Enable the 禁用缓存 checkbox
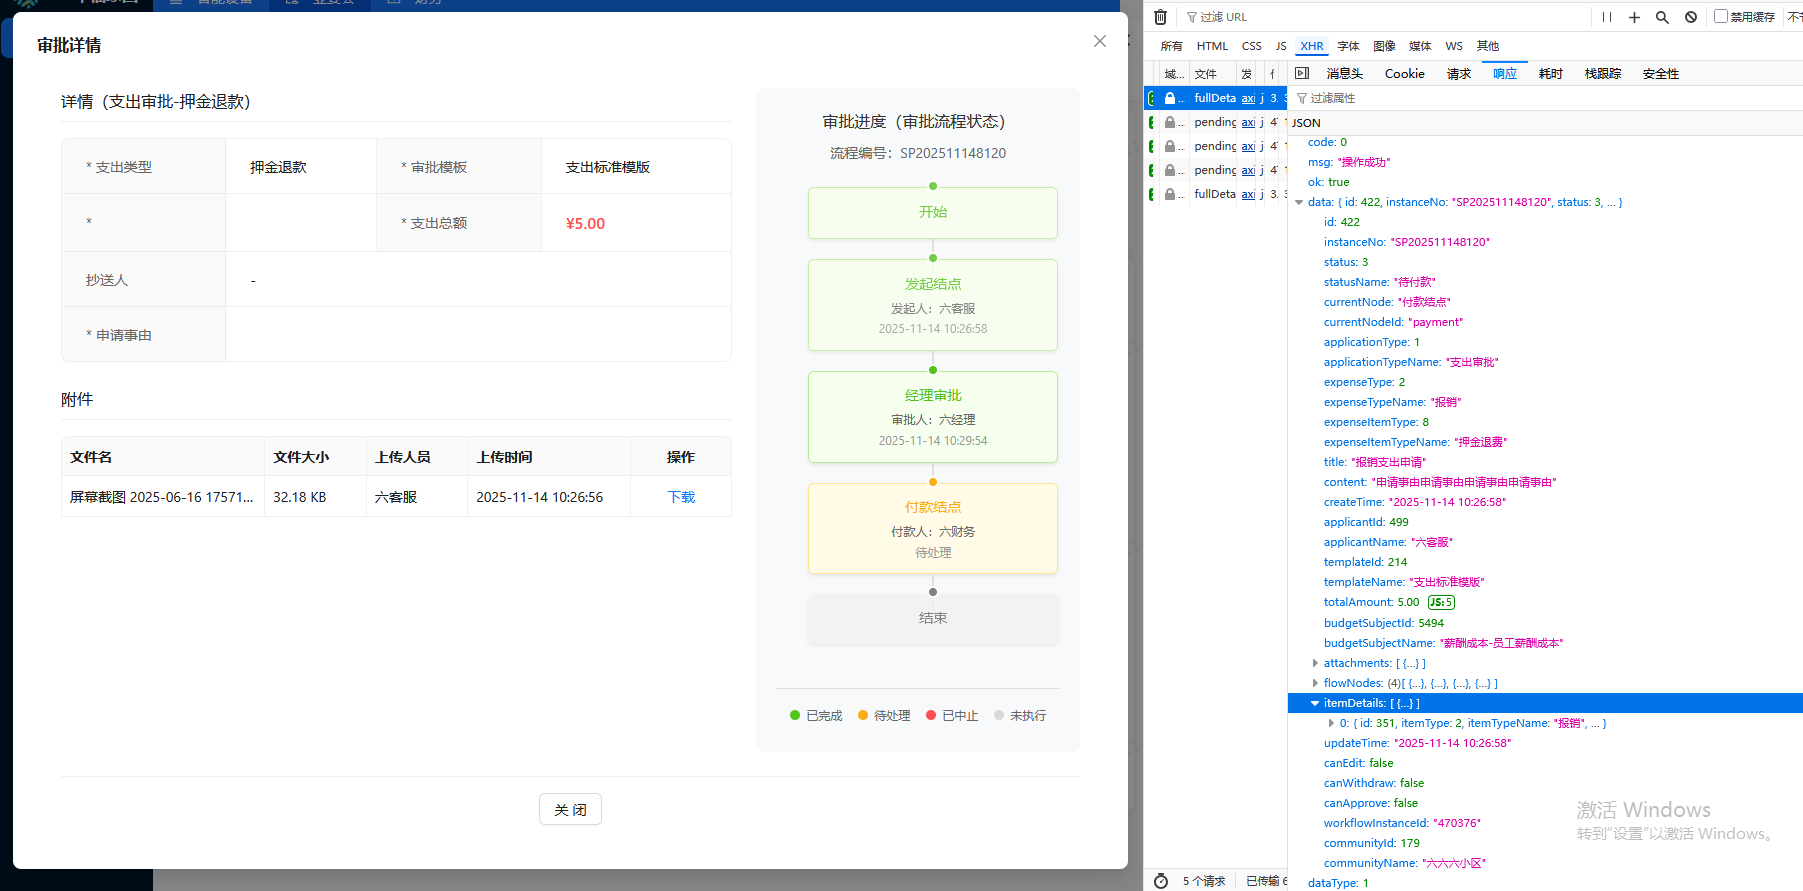Screen dimensions: 1803x891 [1721, 16]
